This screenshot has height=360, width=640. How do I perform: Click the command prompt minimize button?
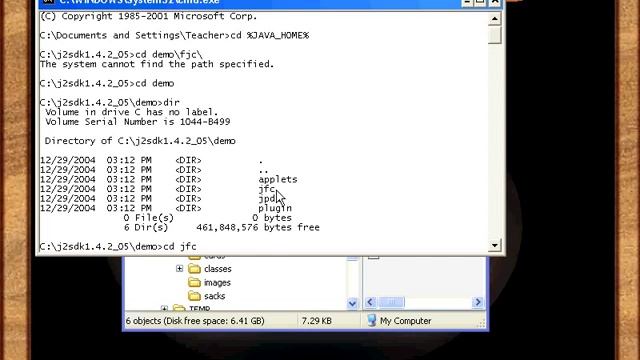tap(467, 2)
